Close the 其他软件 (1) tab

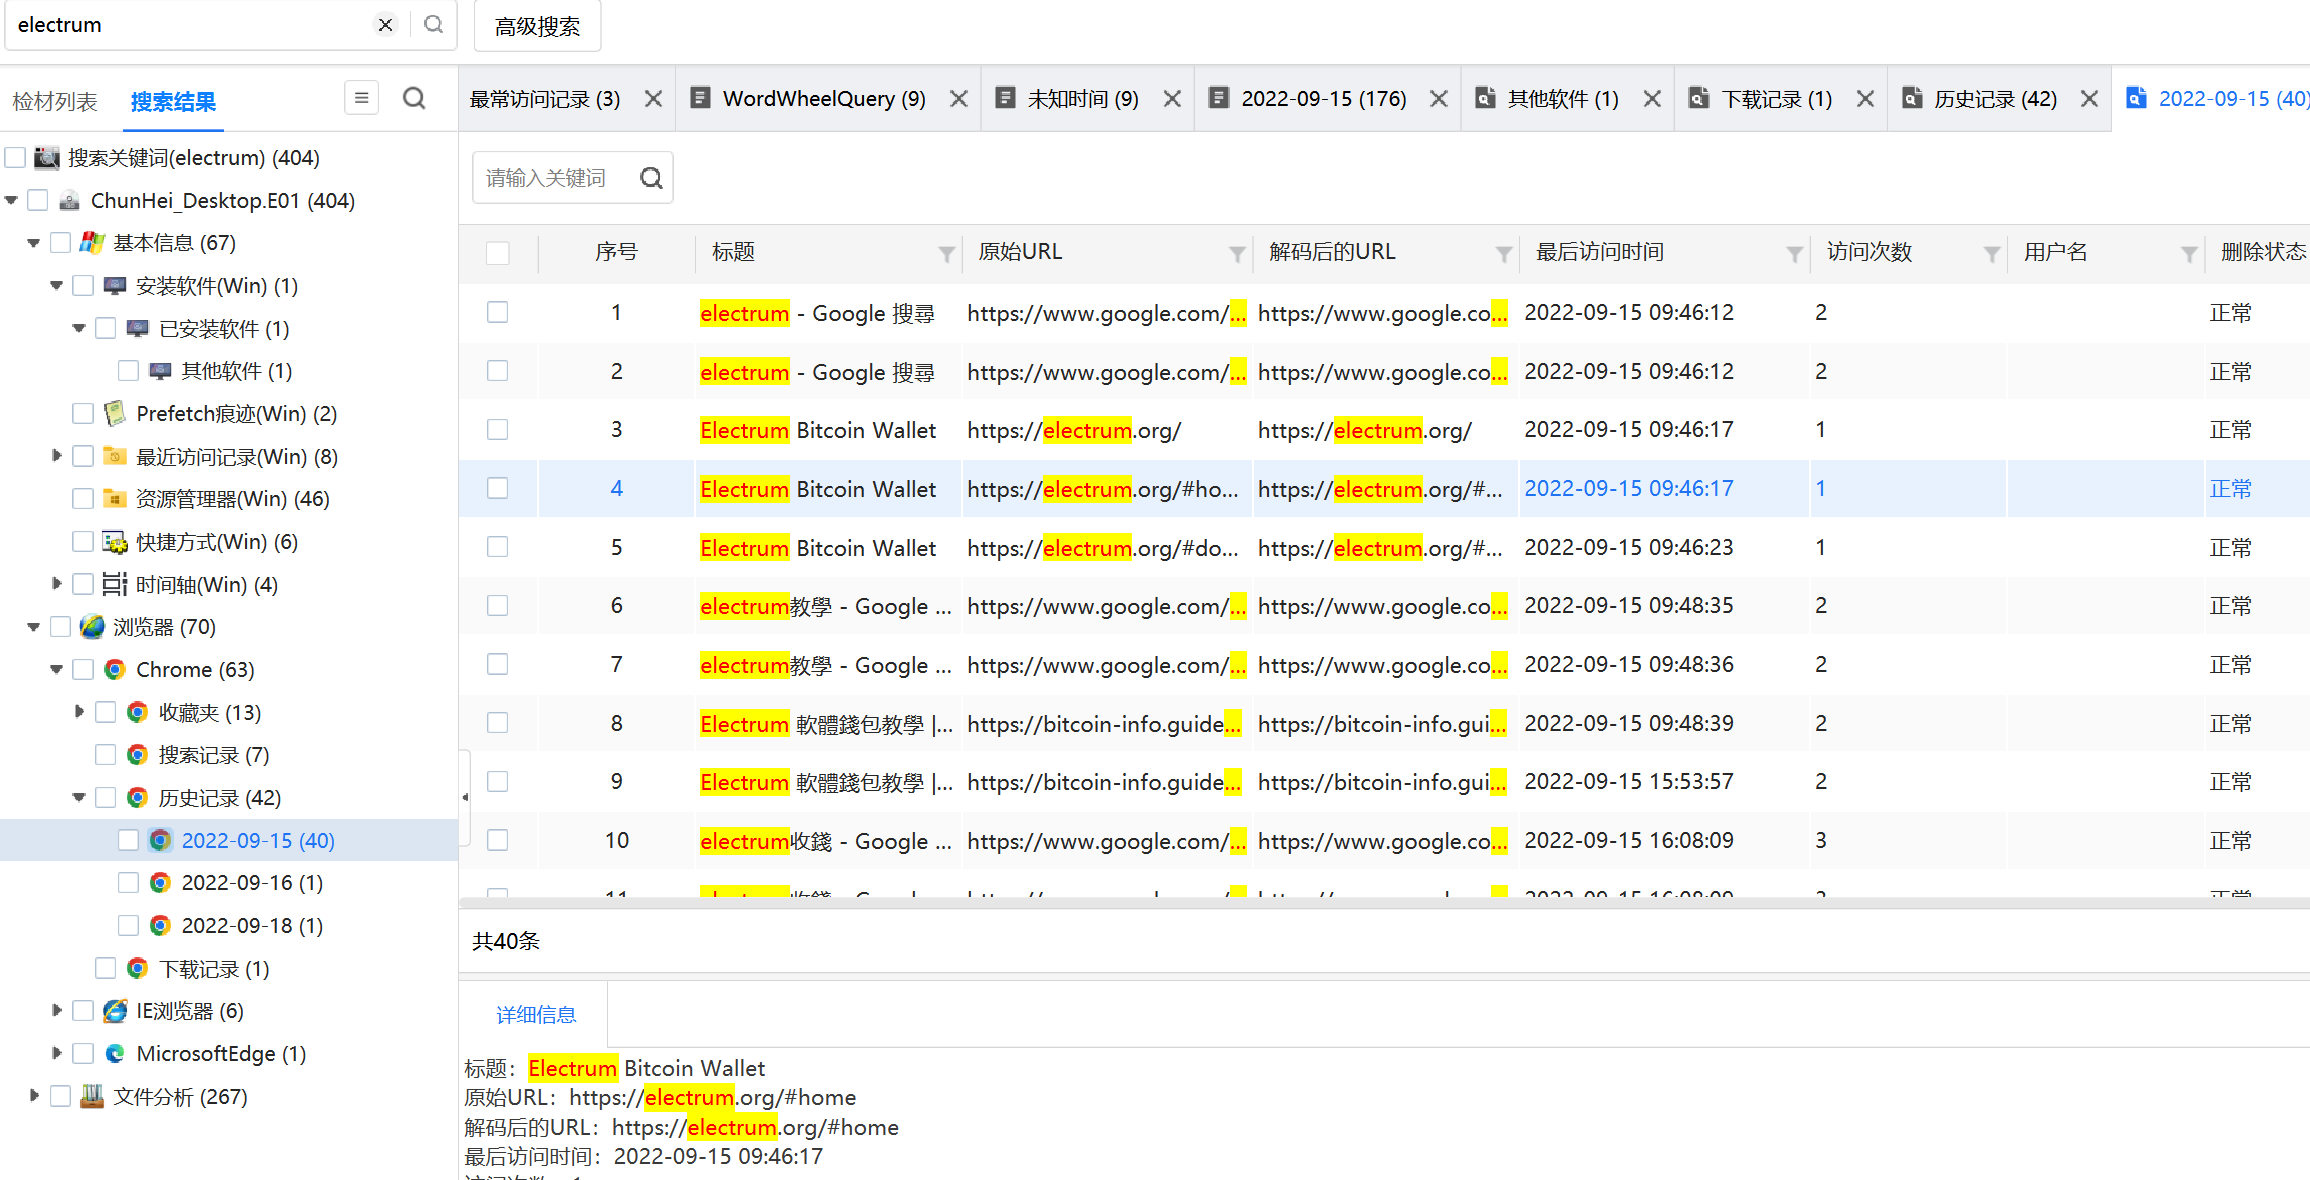click(x=1652, y=99)
